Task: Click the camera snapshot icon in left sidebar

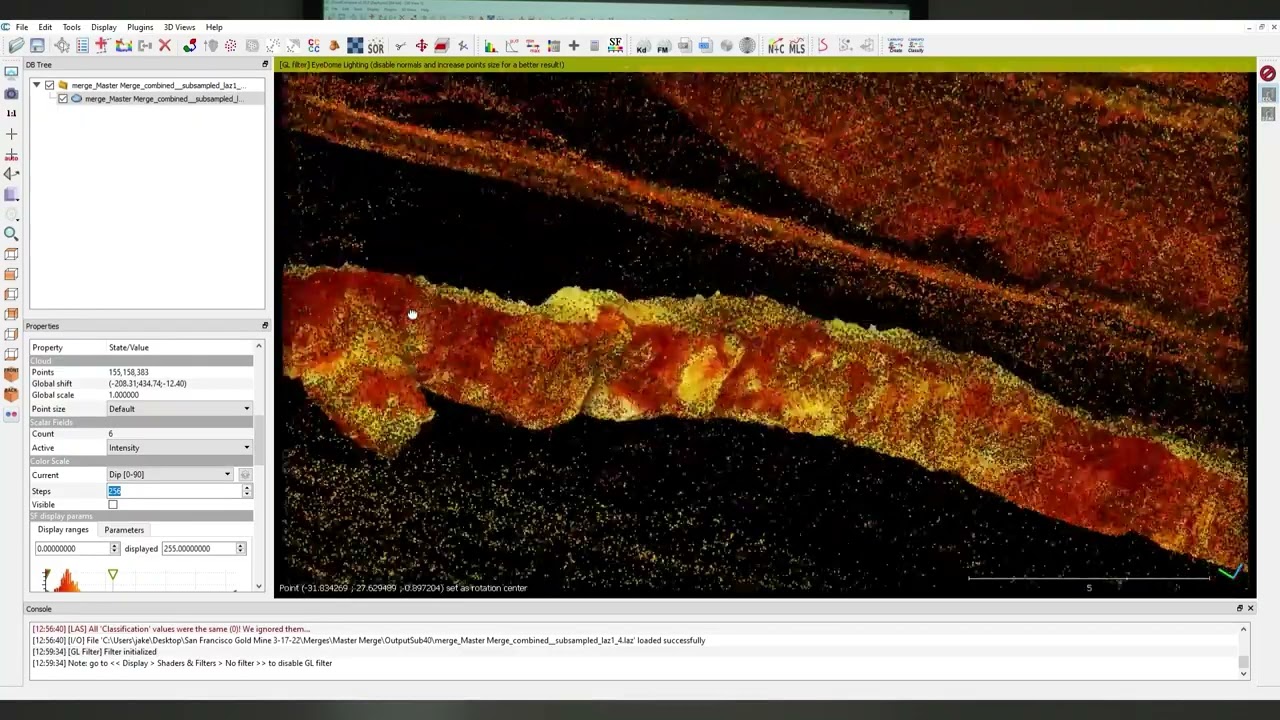Action: 11,93
